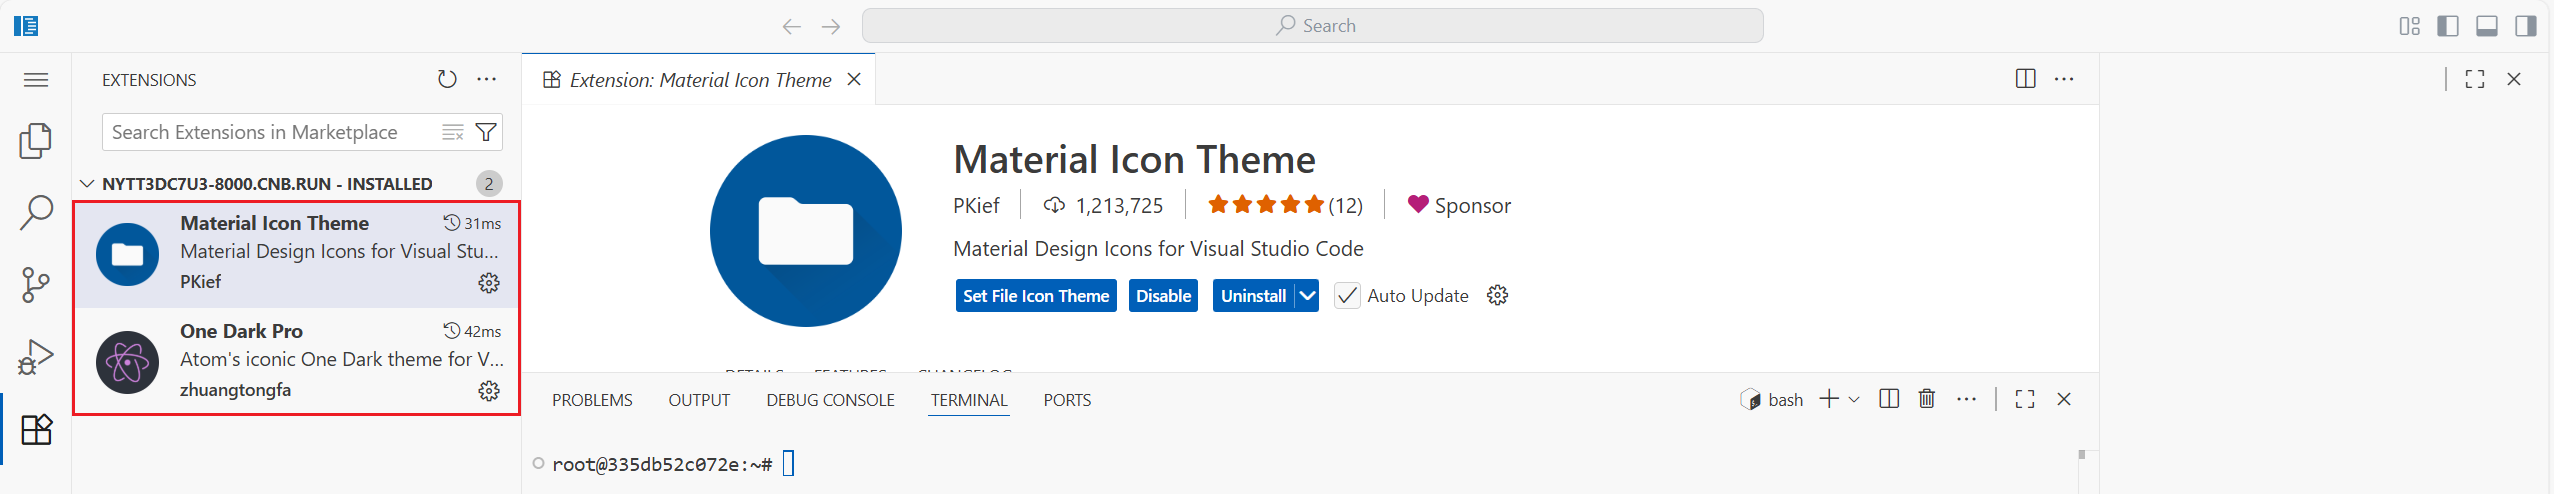This screenshot has height=494, width=2554.
Task: Click the Disable button
Action: pyautogui.click(x=1162, y=296)
